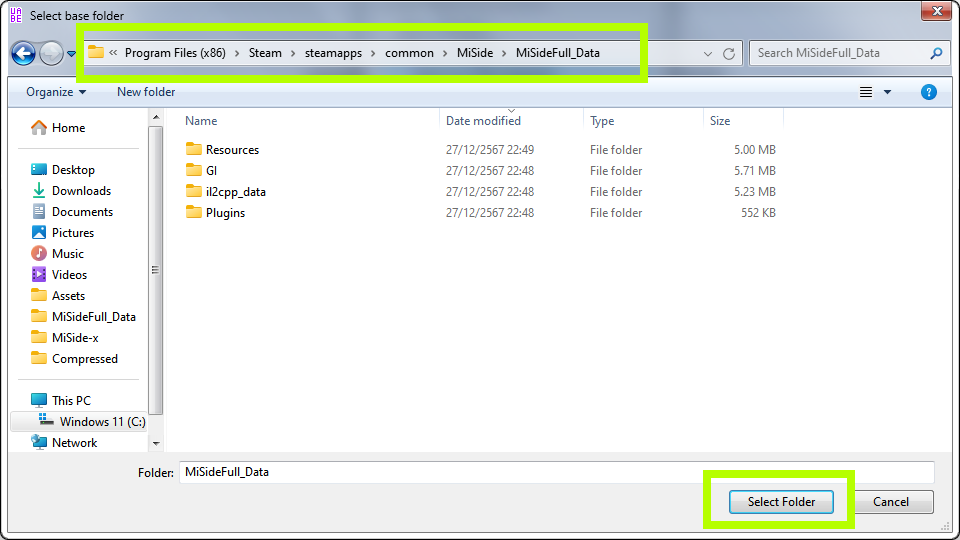Open MiSideFull_Data in sidebar
Screen dimensions: 960x540
click(83, 317)
